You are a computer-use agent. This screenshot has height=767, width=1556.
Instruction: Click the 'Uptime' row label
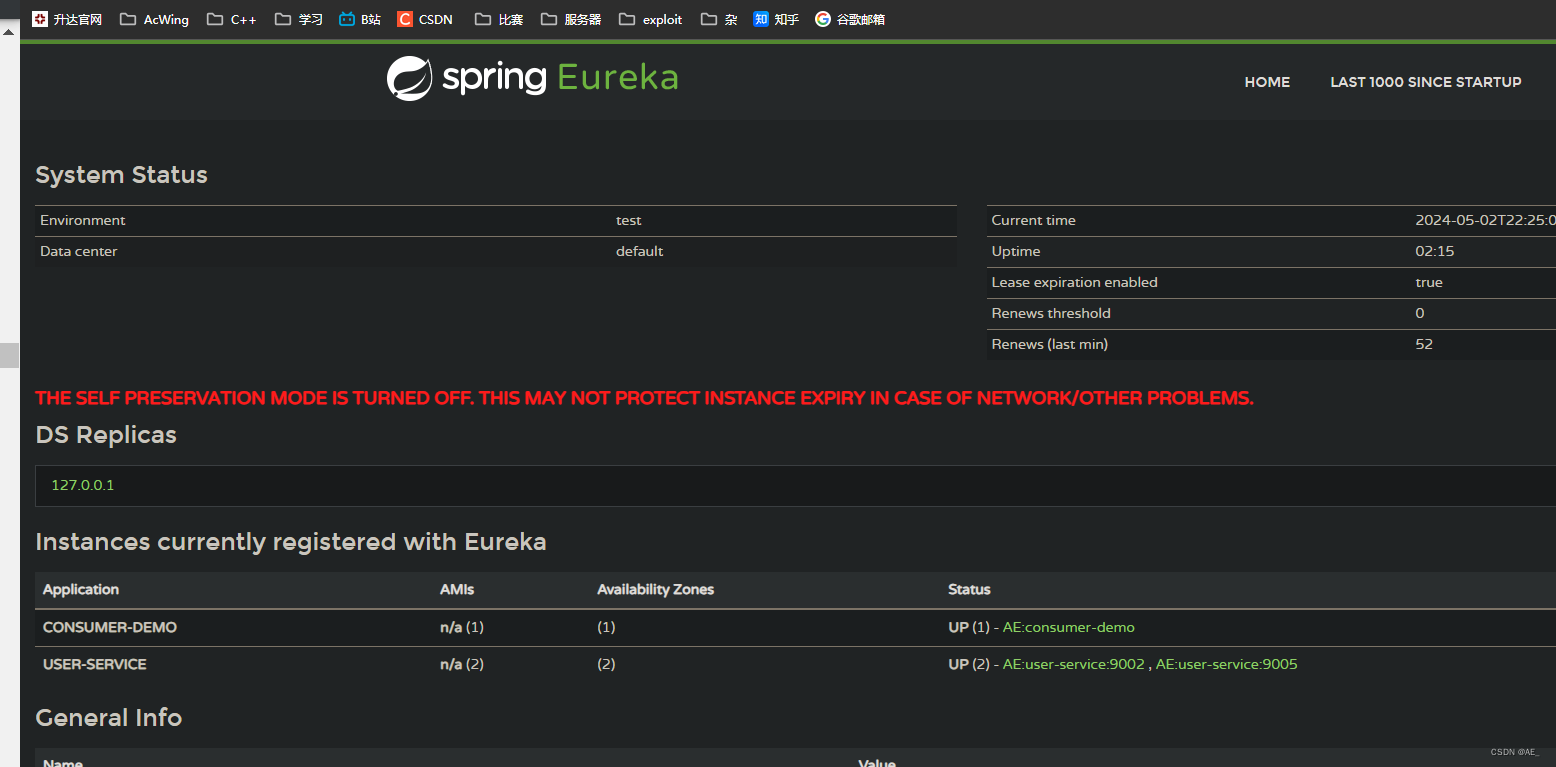point(1016,251)
